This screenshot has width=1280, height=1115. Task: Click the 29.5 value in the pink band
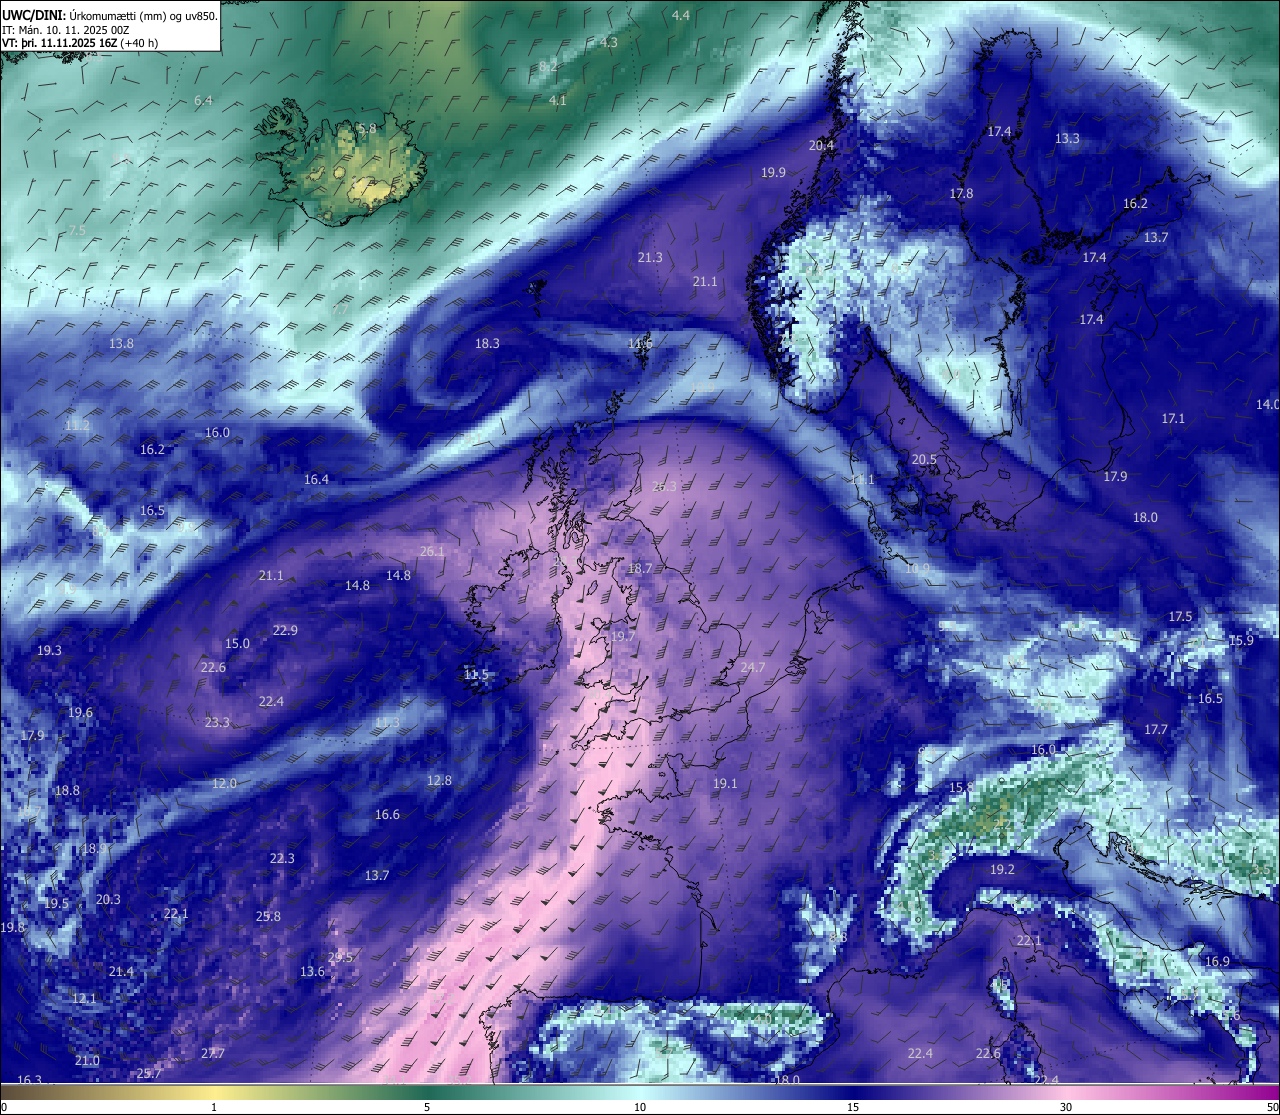(340, 957)
